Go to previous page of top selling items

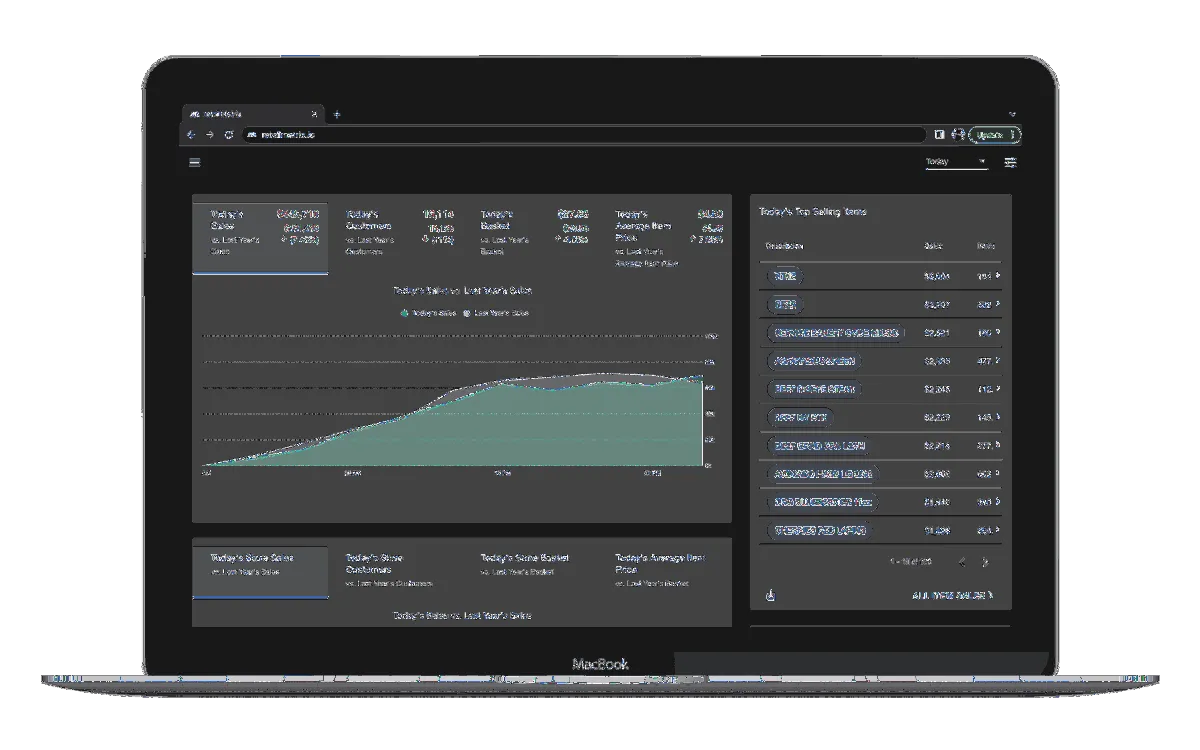pyautogui.click(x=961, y=562)
